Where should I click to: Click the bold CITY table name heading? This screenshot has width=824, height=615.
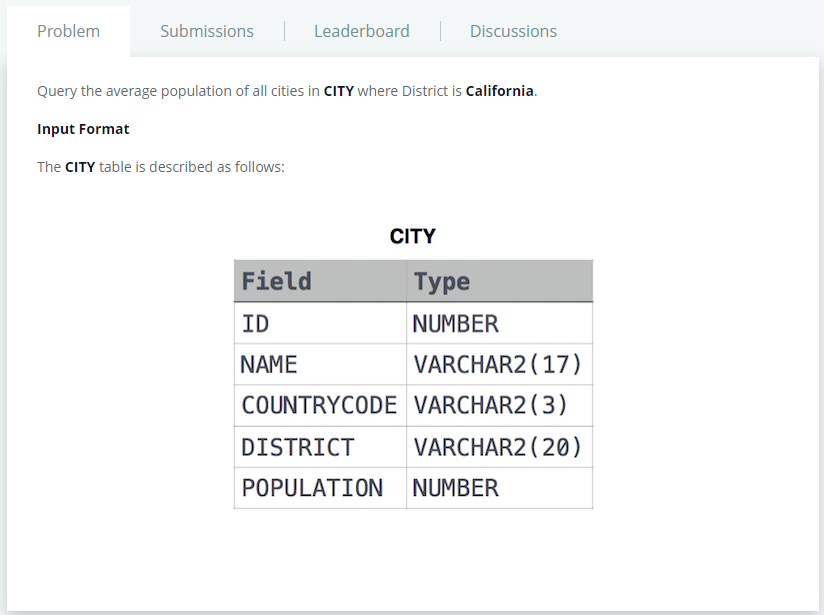pos(412,237)
